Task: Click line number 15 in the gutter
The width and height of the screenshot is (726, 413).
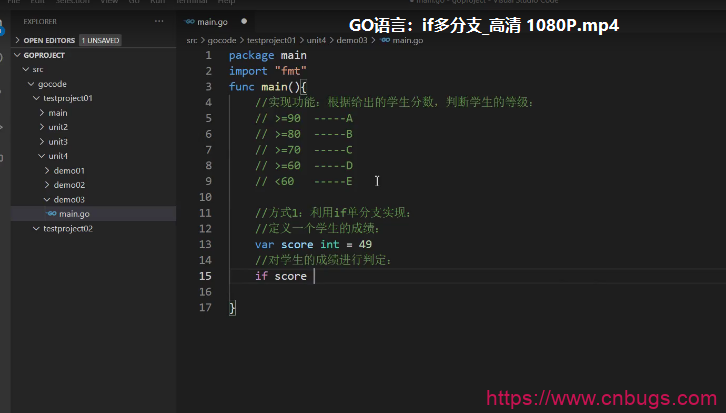Action: tap(205, 276)
